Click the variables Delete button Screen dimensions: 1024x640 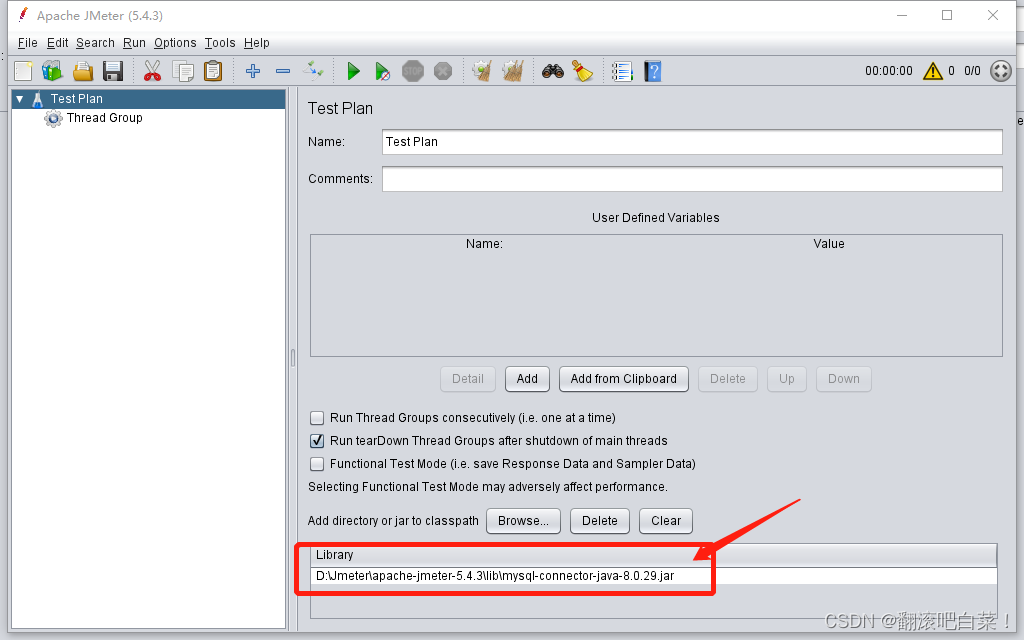[728, 379]
